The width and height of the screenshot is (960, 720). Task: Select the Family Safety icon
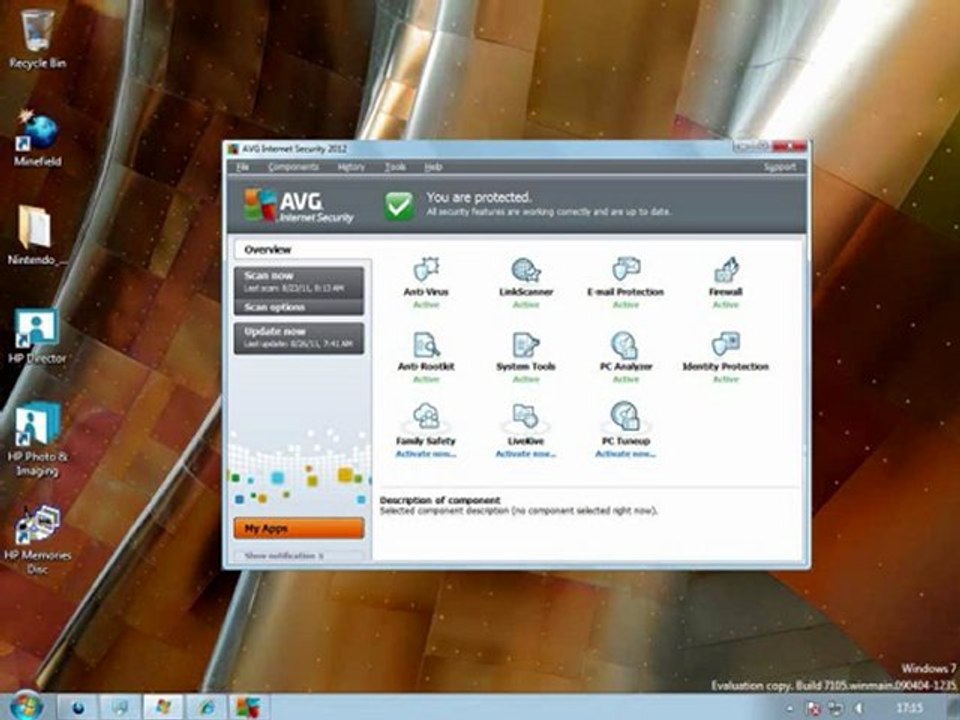click(426, 417)
